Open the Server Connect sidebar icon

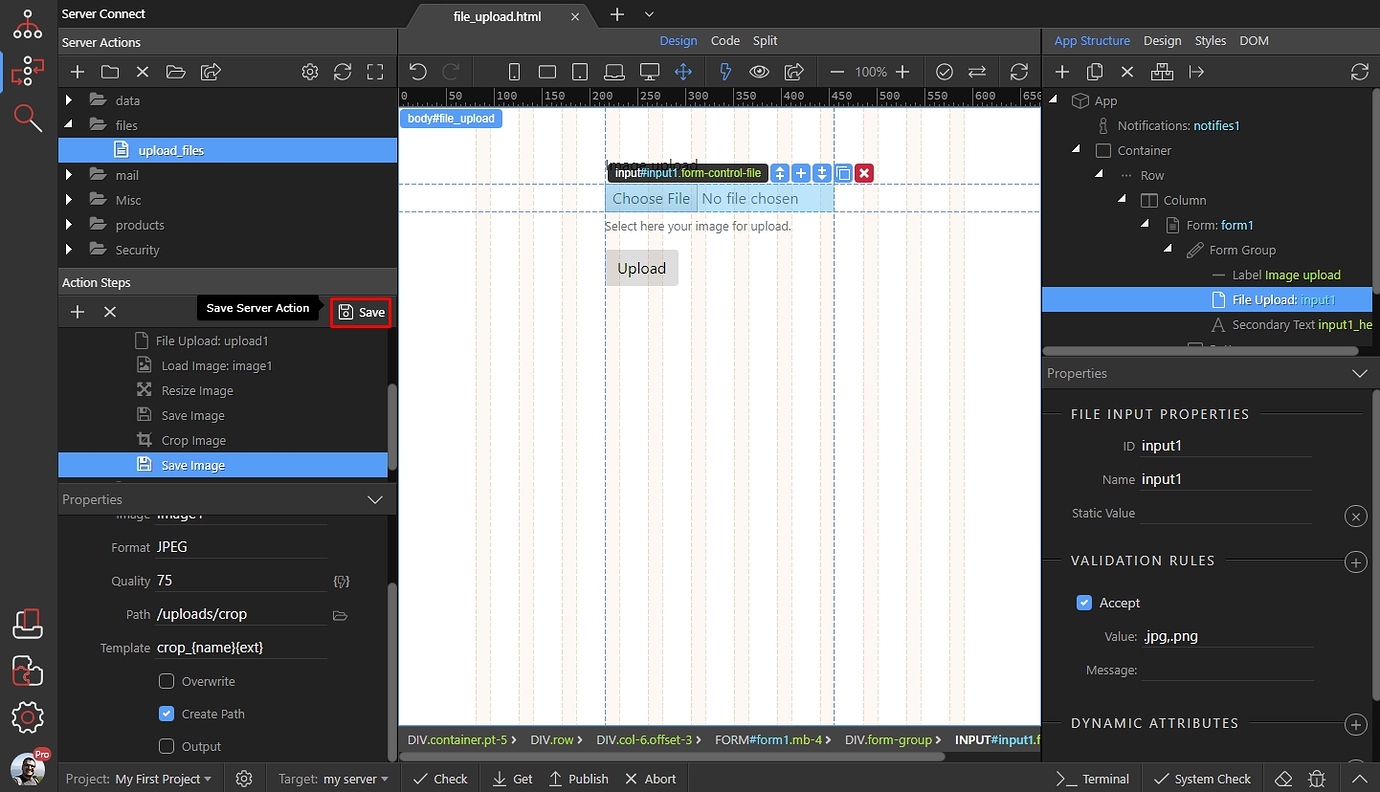click(x=28, y=72)
